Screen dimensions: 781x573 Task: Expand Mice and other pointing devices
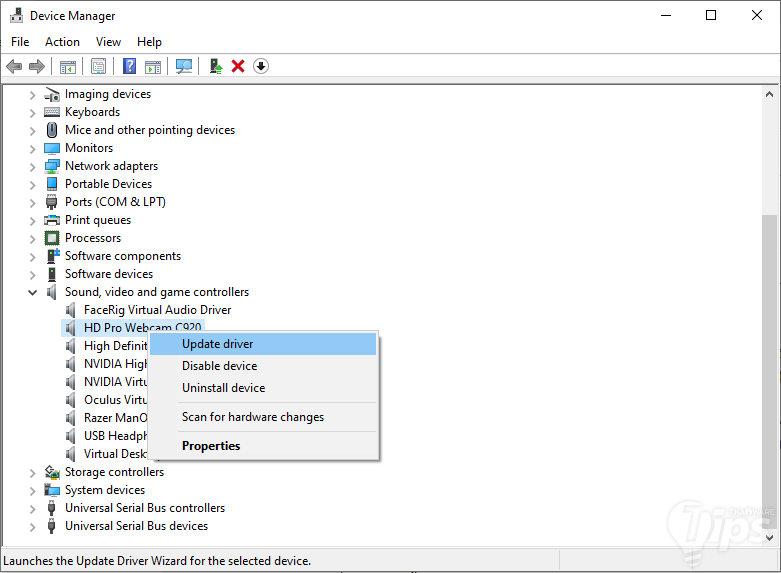click(x=32, y=131)
